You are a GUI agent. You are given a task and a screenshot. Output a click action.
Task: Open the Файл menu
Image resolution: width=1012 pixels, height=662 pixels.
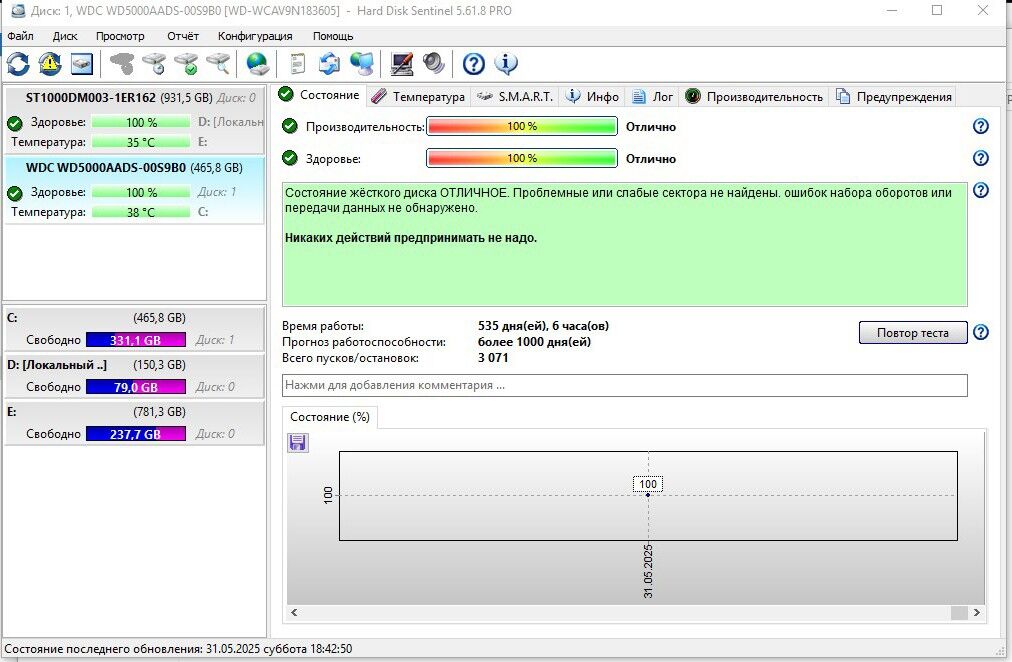20,36
